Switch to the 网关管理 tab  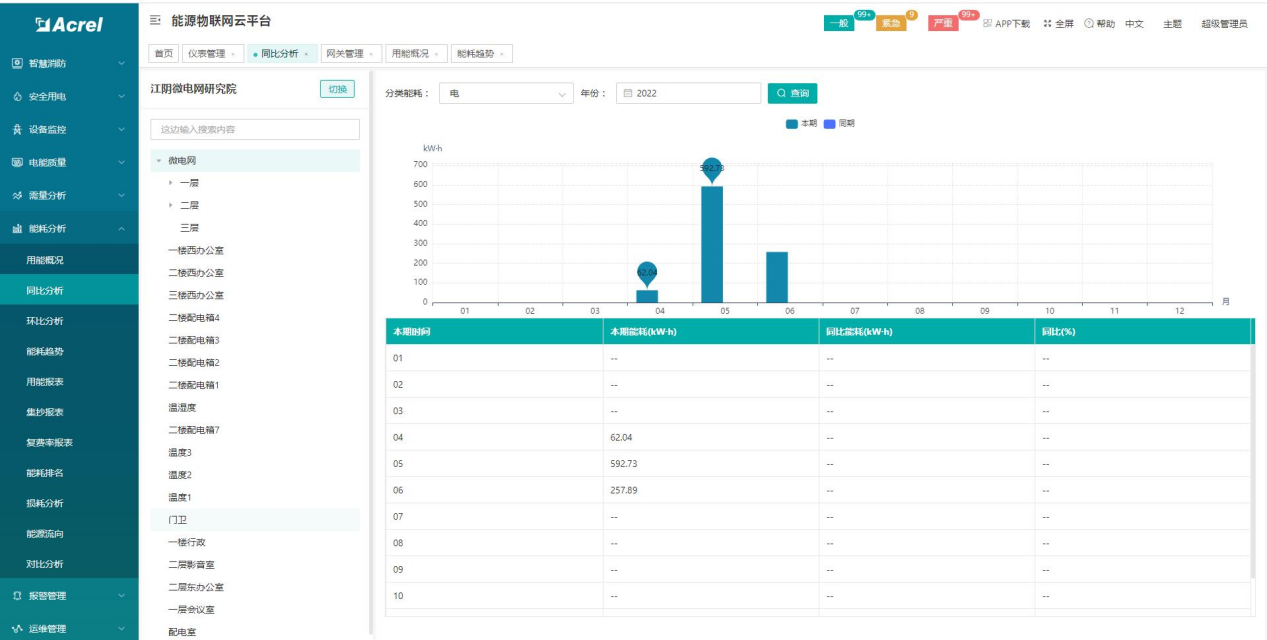tap(343, 54)
